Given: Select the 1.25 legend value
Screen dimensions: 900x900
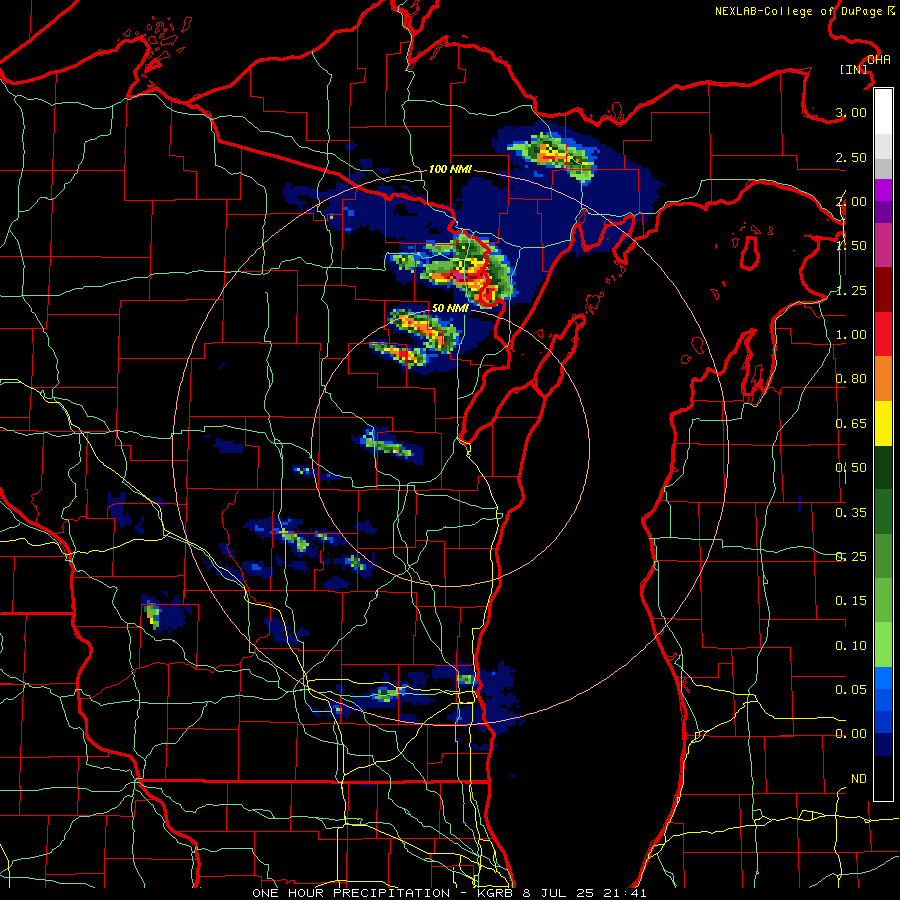Looking at the screenshot, I should (x=851, y=290).
